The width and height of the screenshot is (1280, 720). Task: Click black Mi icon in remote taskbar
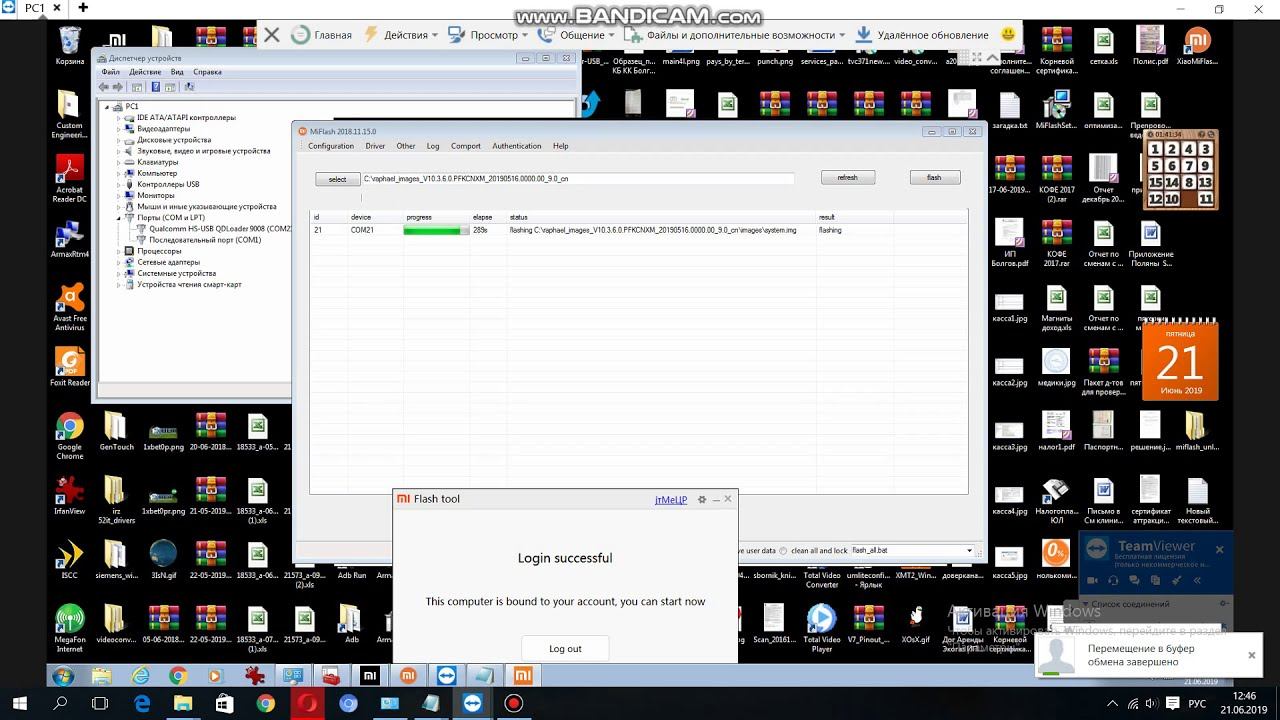click(x=370, y=677)
